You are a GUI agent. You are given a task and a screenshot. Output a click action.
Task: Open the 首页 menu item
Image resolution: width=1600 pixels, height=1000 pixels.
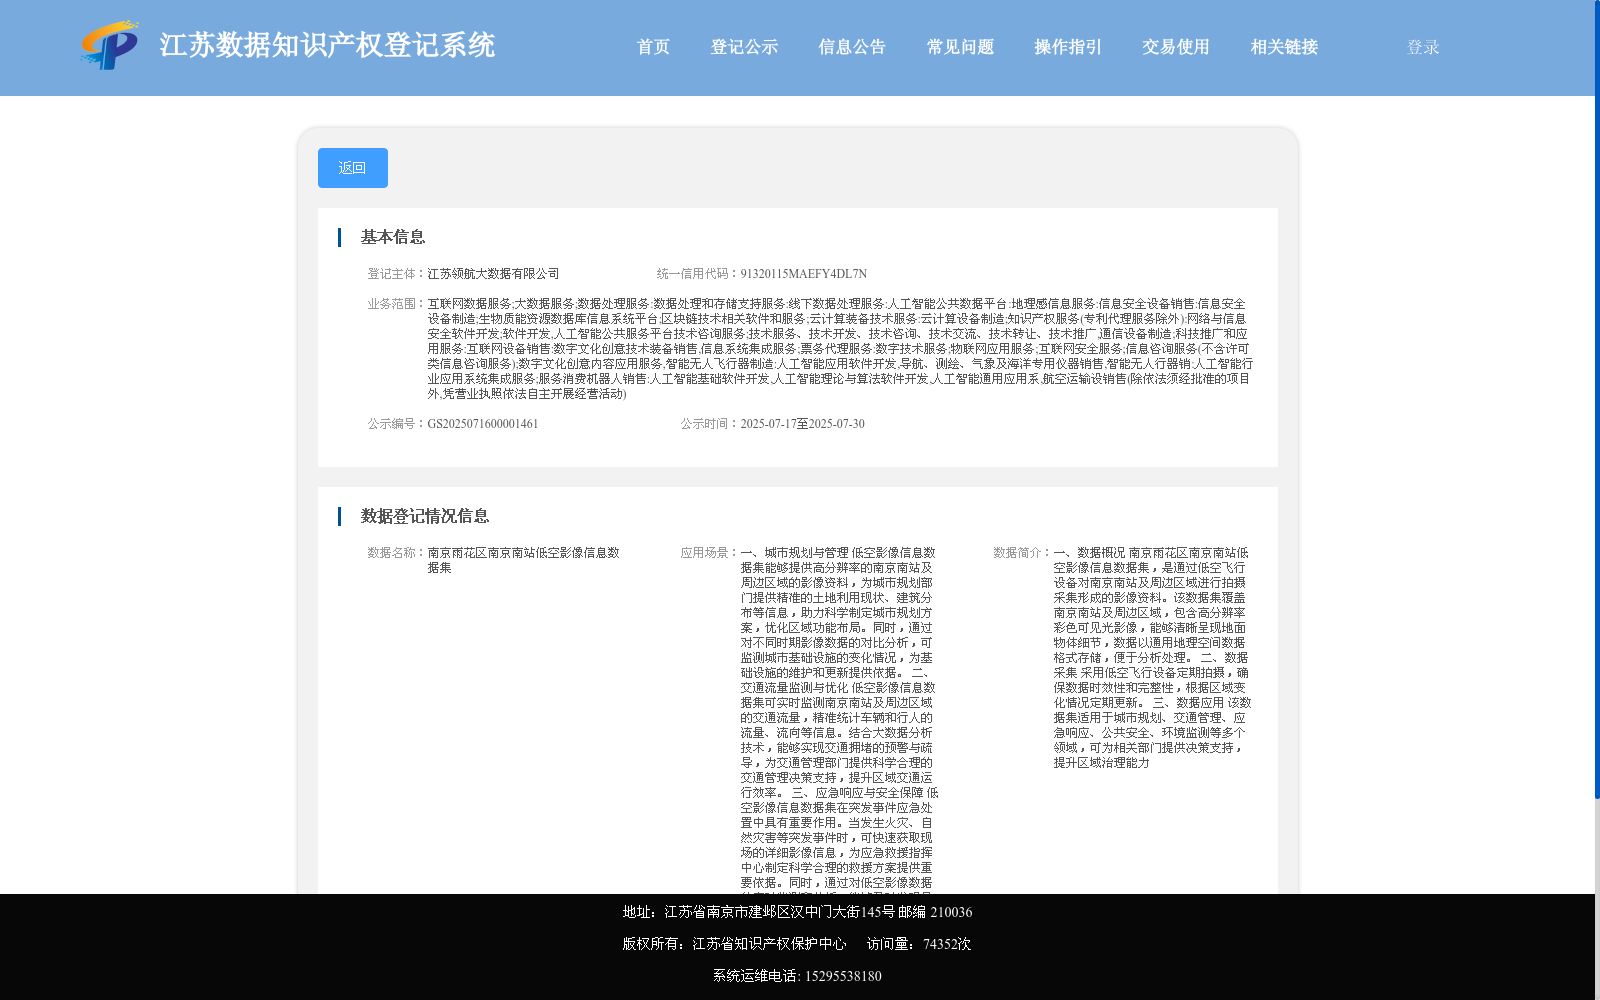click(653, 47)
